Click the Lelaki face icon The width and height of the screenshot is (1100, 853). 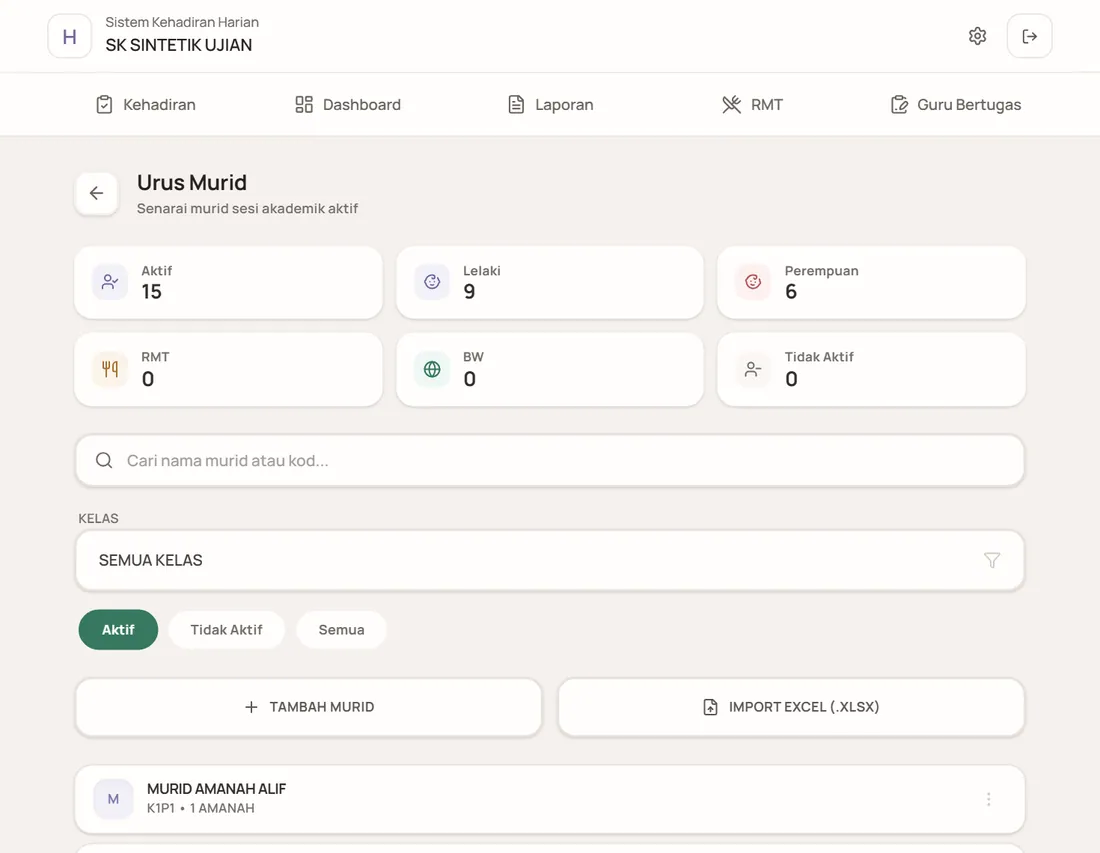tap(432, 282)
